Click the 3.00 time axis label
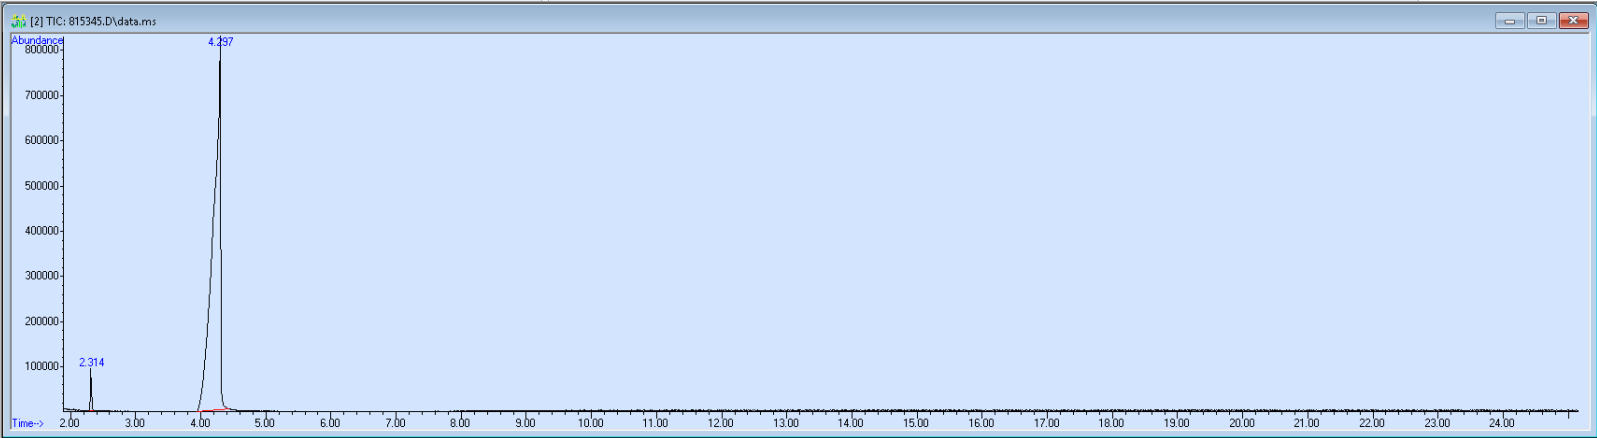Viewport: 1597px width, 438px height. pos(135,423)
